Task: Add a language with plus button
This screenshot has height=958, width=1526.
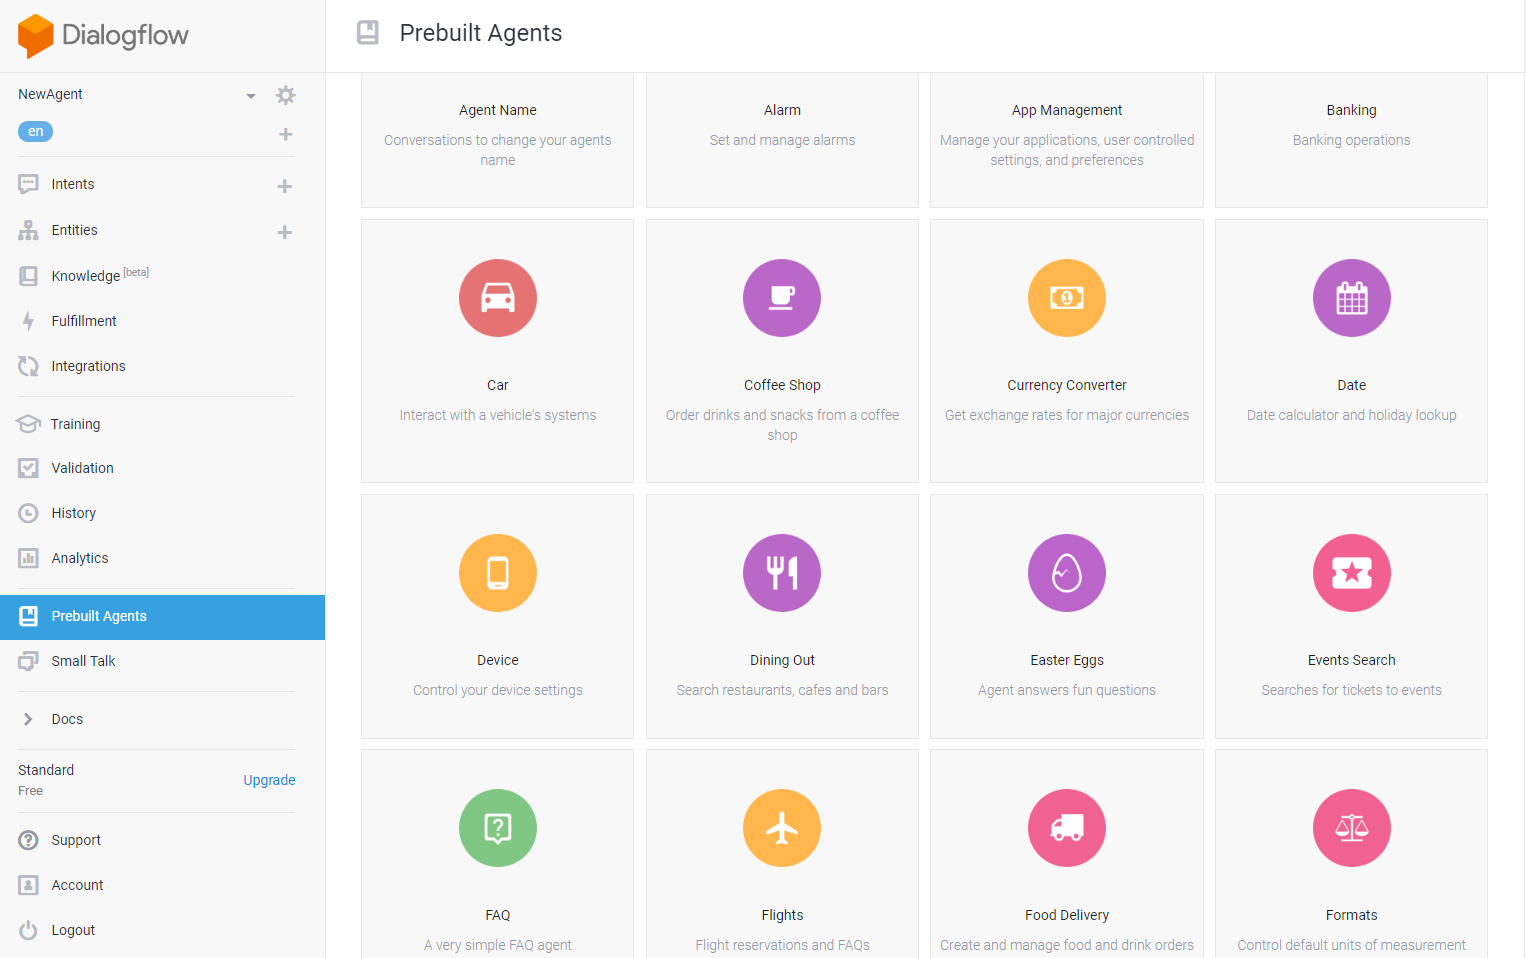Action: [x=285, y=134]
